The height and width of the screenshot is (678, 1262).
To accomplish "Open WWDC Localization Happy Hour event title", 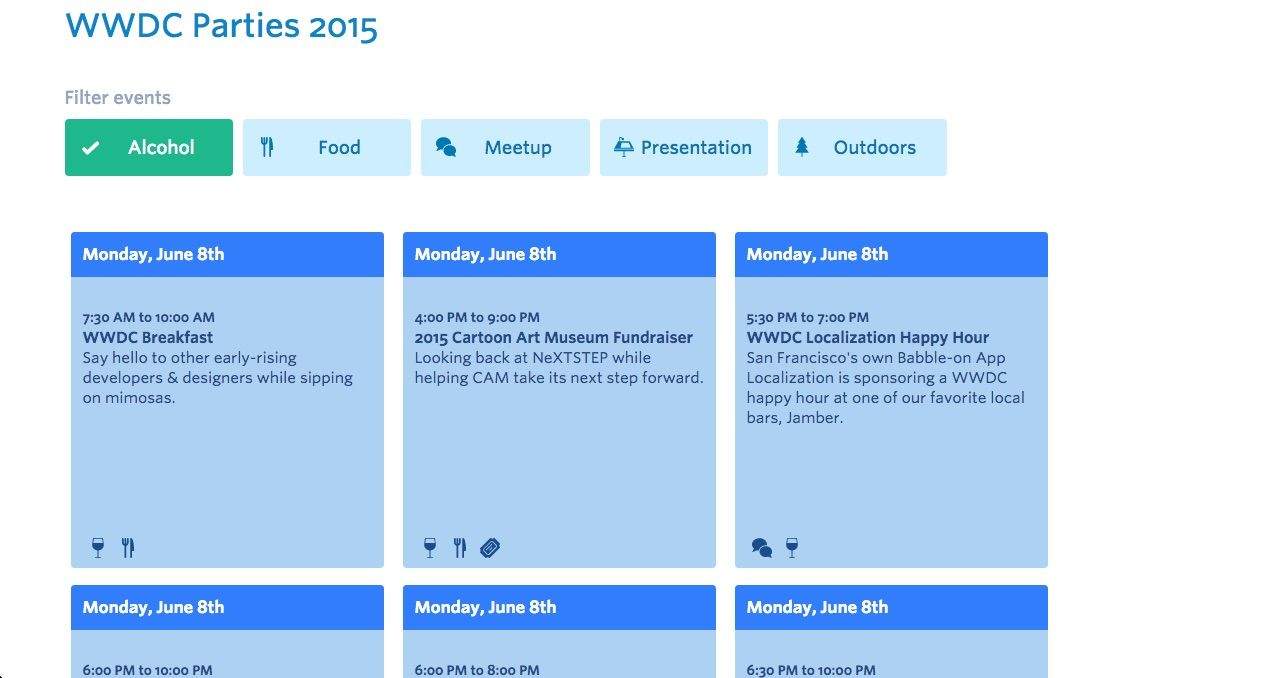I will pos(867,338).
